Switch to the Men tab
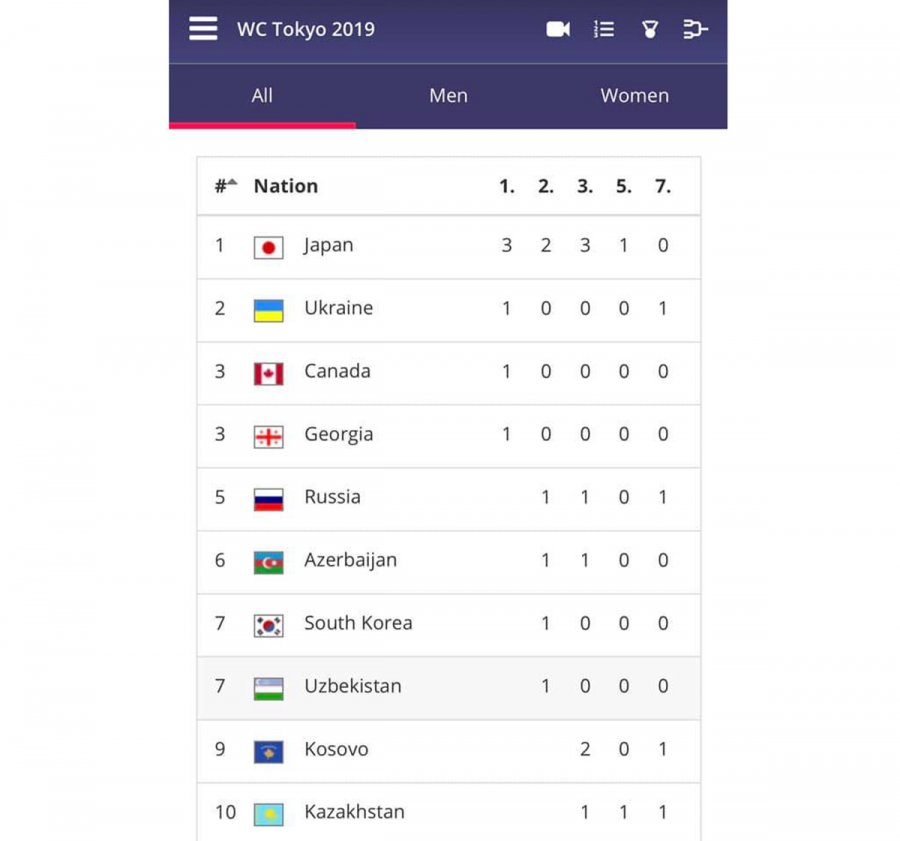Image resolution: width=900 pixels, height=841 pixels. point(448,95)
